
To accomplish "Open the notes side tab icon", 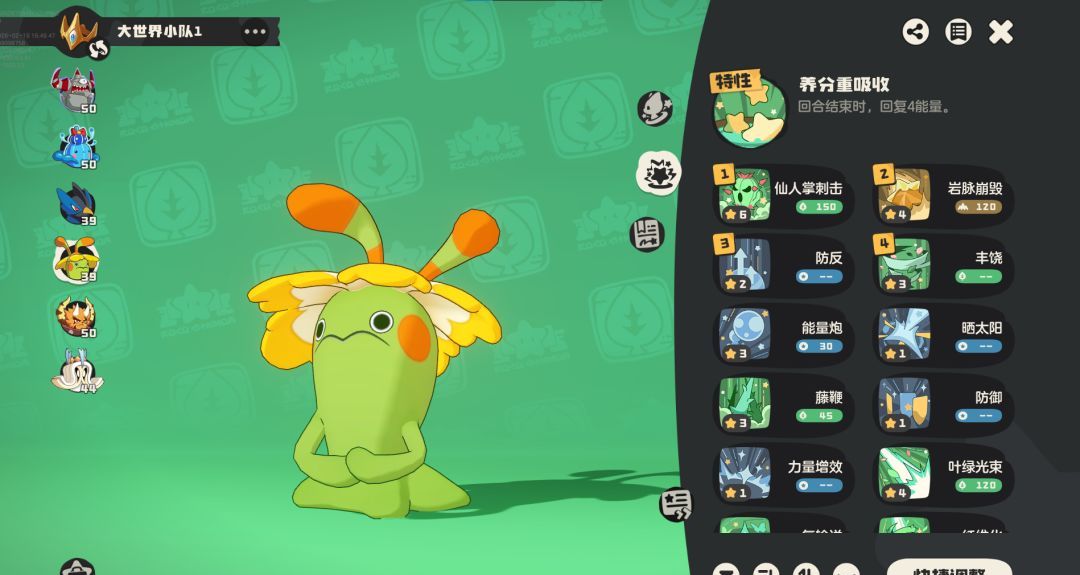I will pos(648,235).
